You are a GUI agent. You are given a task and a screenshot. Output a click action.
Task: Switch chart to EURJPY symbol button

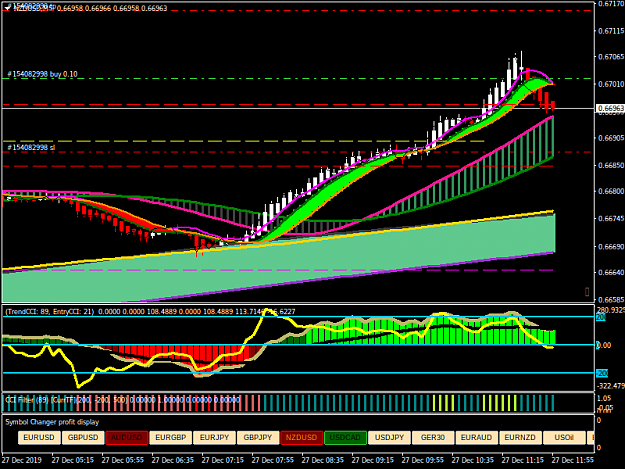pos(214,438)
